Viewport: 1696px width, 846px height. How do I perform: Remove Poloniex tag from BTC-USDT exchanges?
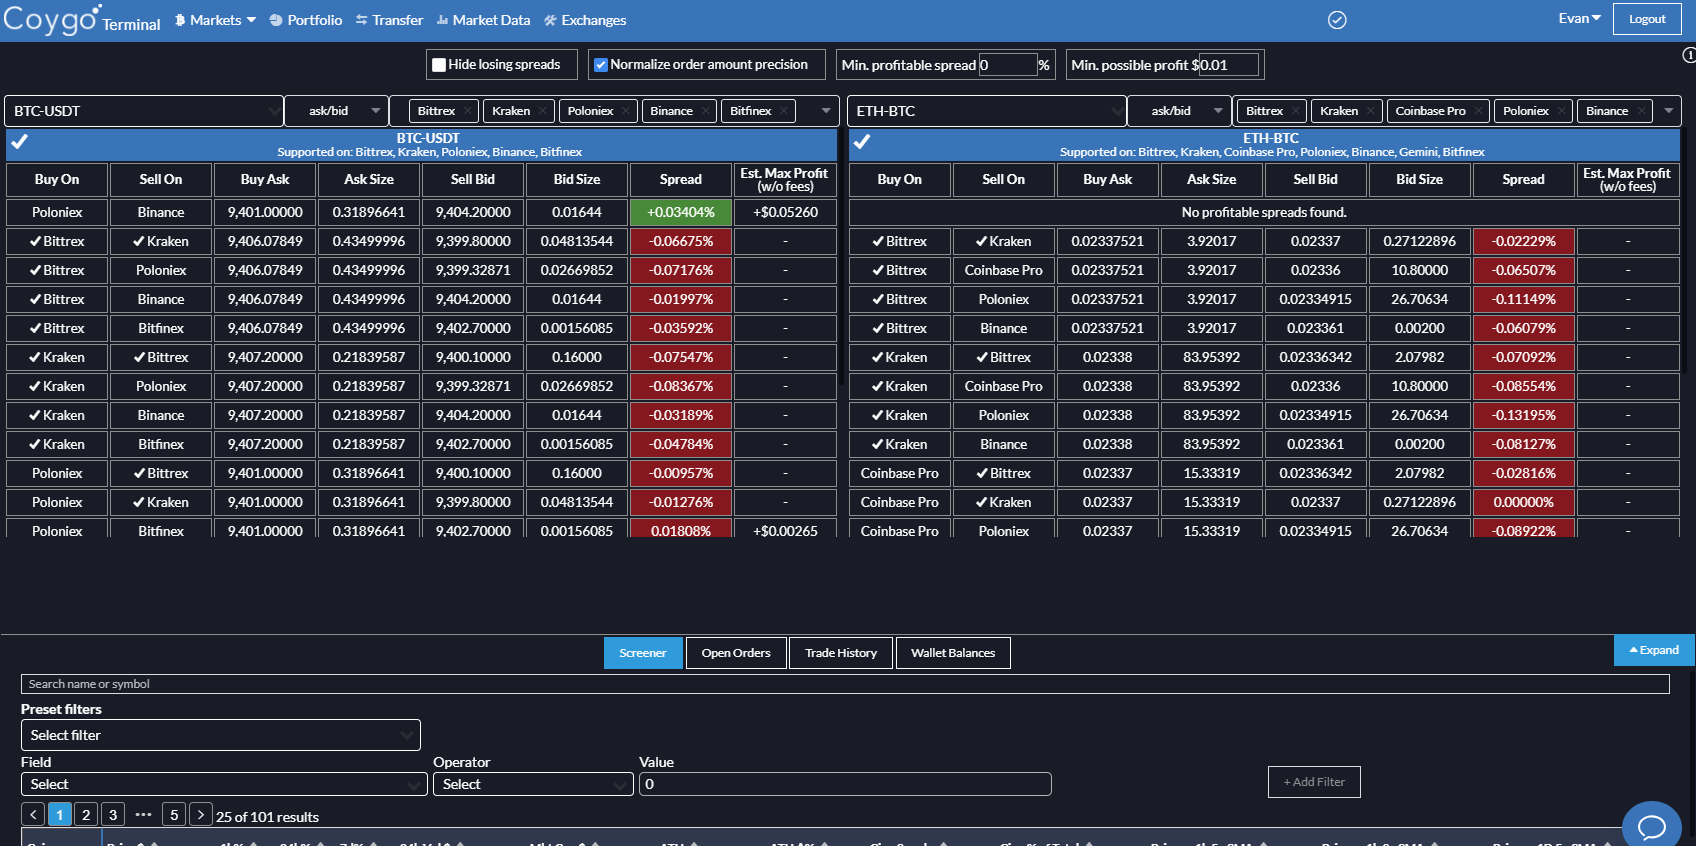point(626,111)
